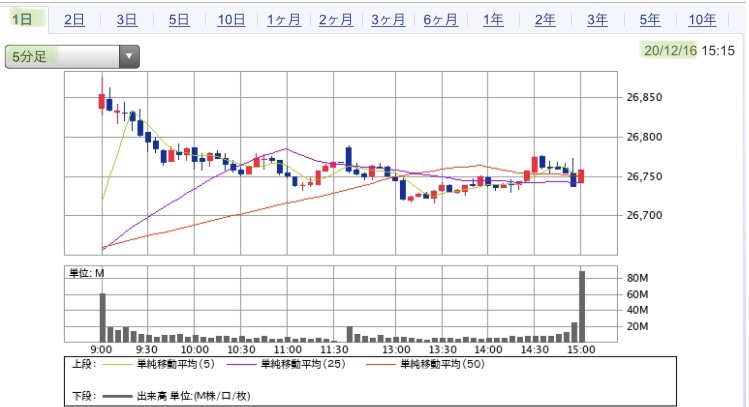Click the 26,750 price axis label
The width and height of the screenshot is (749, 407).
coord(644,177)
